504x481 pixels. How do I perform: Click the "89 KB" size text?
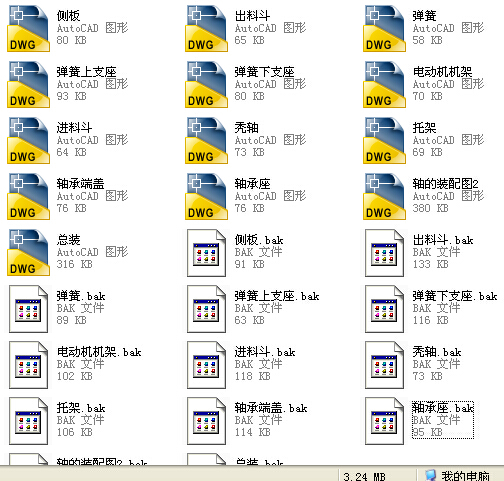(71, 320)
